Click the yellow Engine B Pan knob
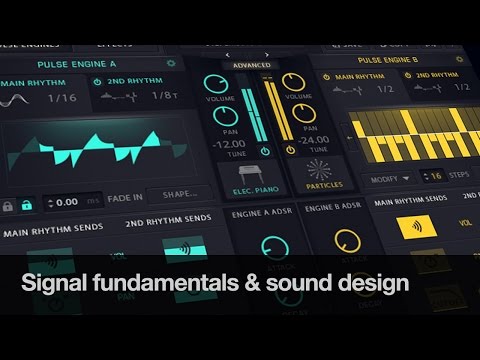The width and height of the screenshot is (480, 360). pyautogui.click(x=304, y=113)
